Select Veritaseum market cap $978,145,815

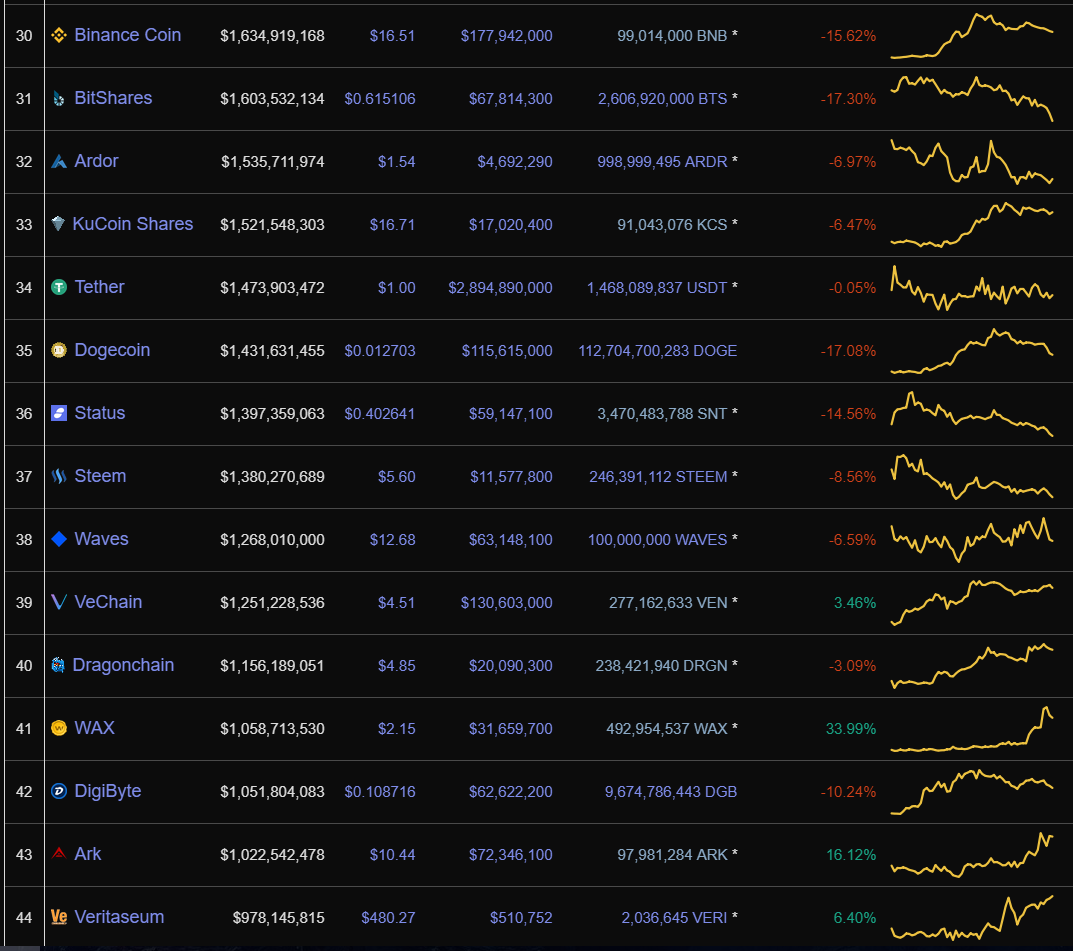(x=279, y=917)
